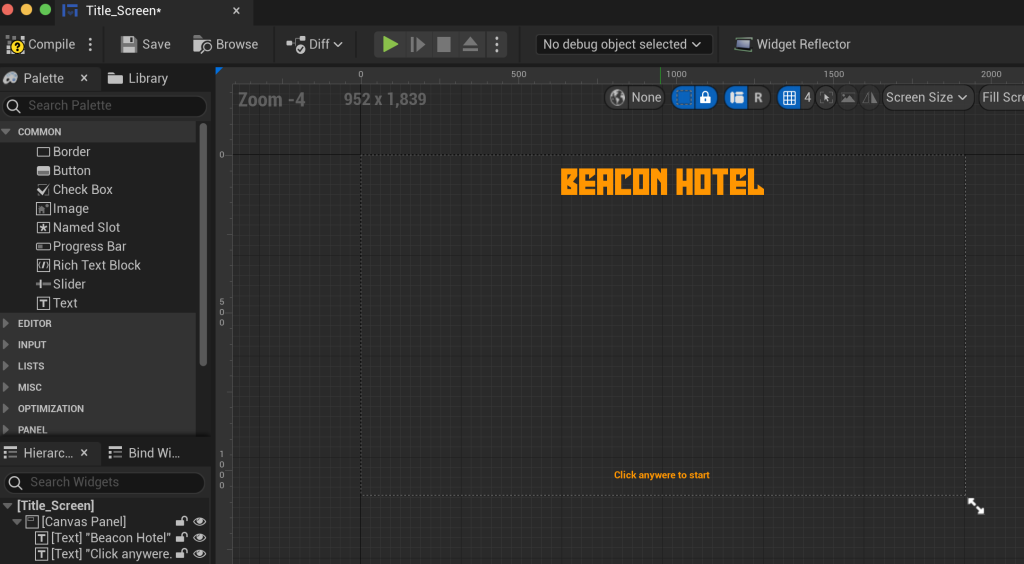The width and height of the screenshot is (1024, 564).
Task: Select the Slider widget in the palette
Action: 69,284
